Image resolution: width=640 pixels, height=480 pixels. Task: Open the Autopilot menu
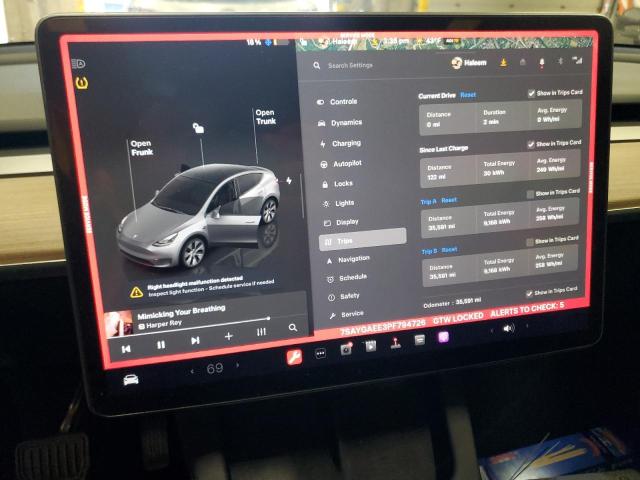pos(341,164)
